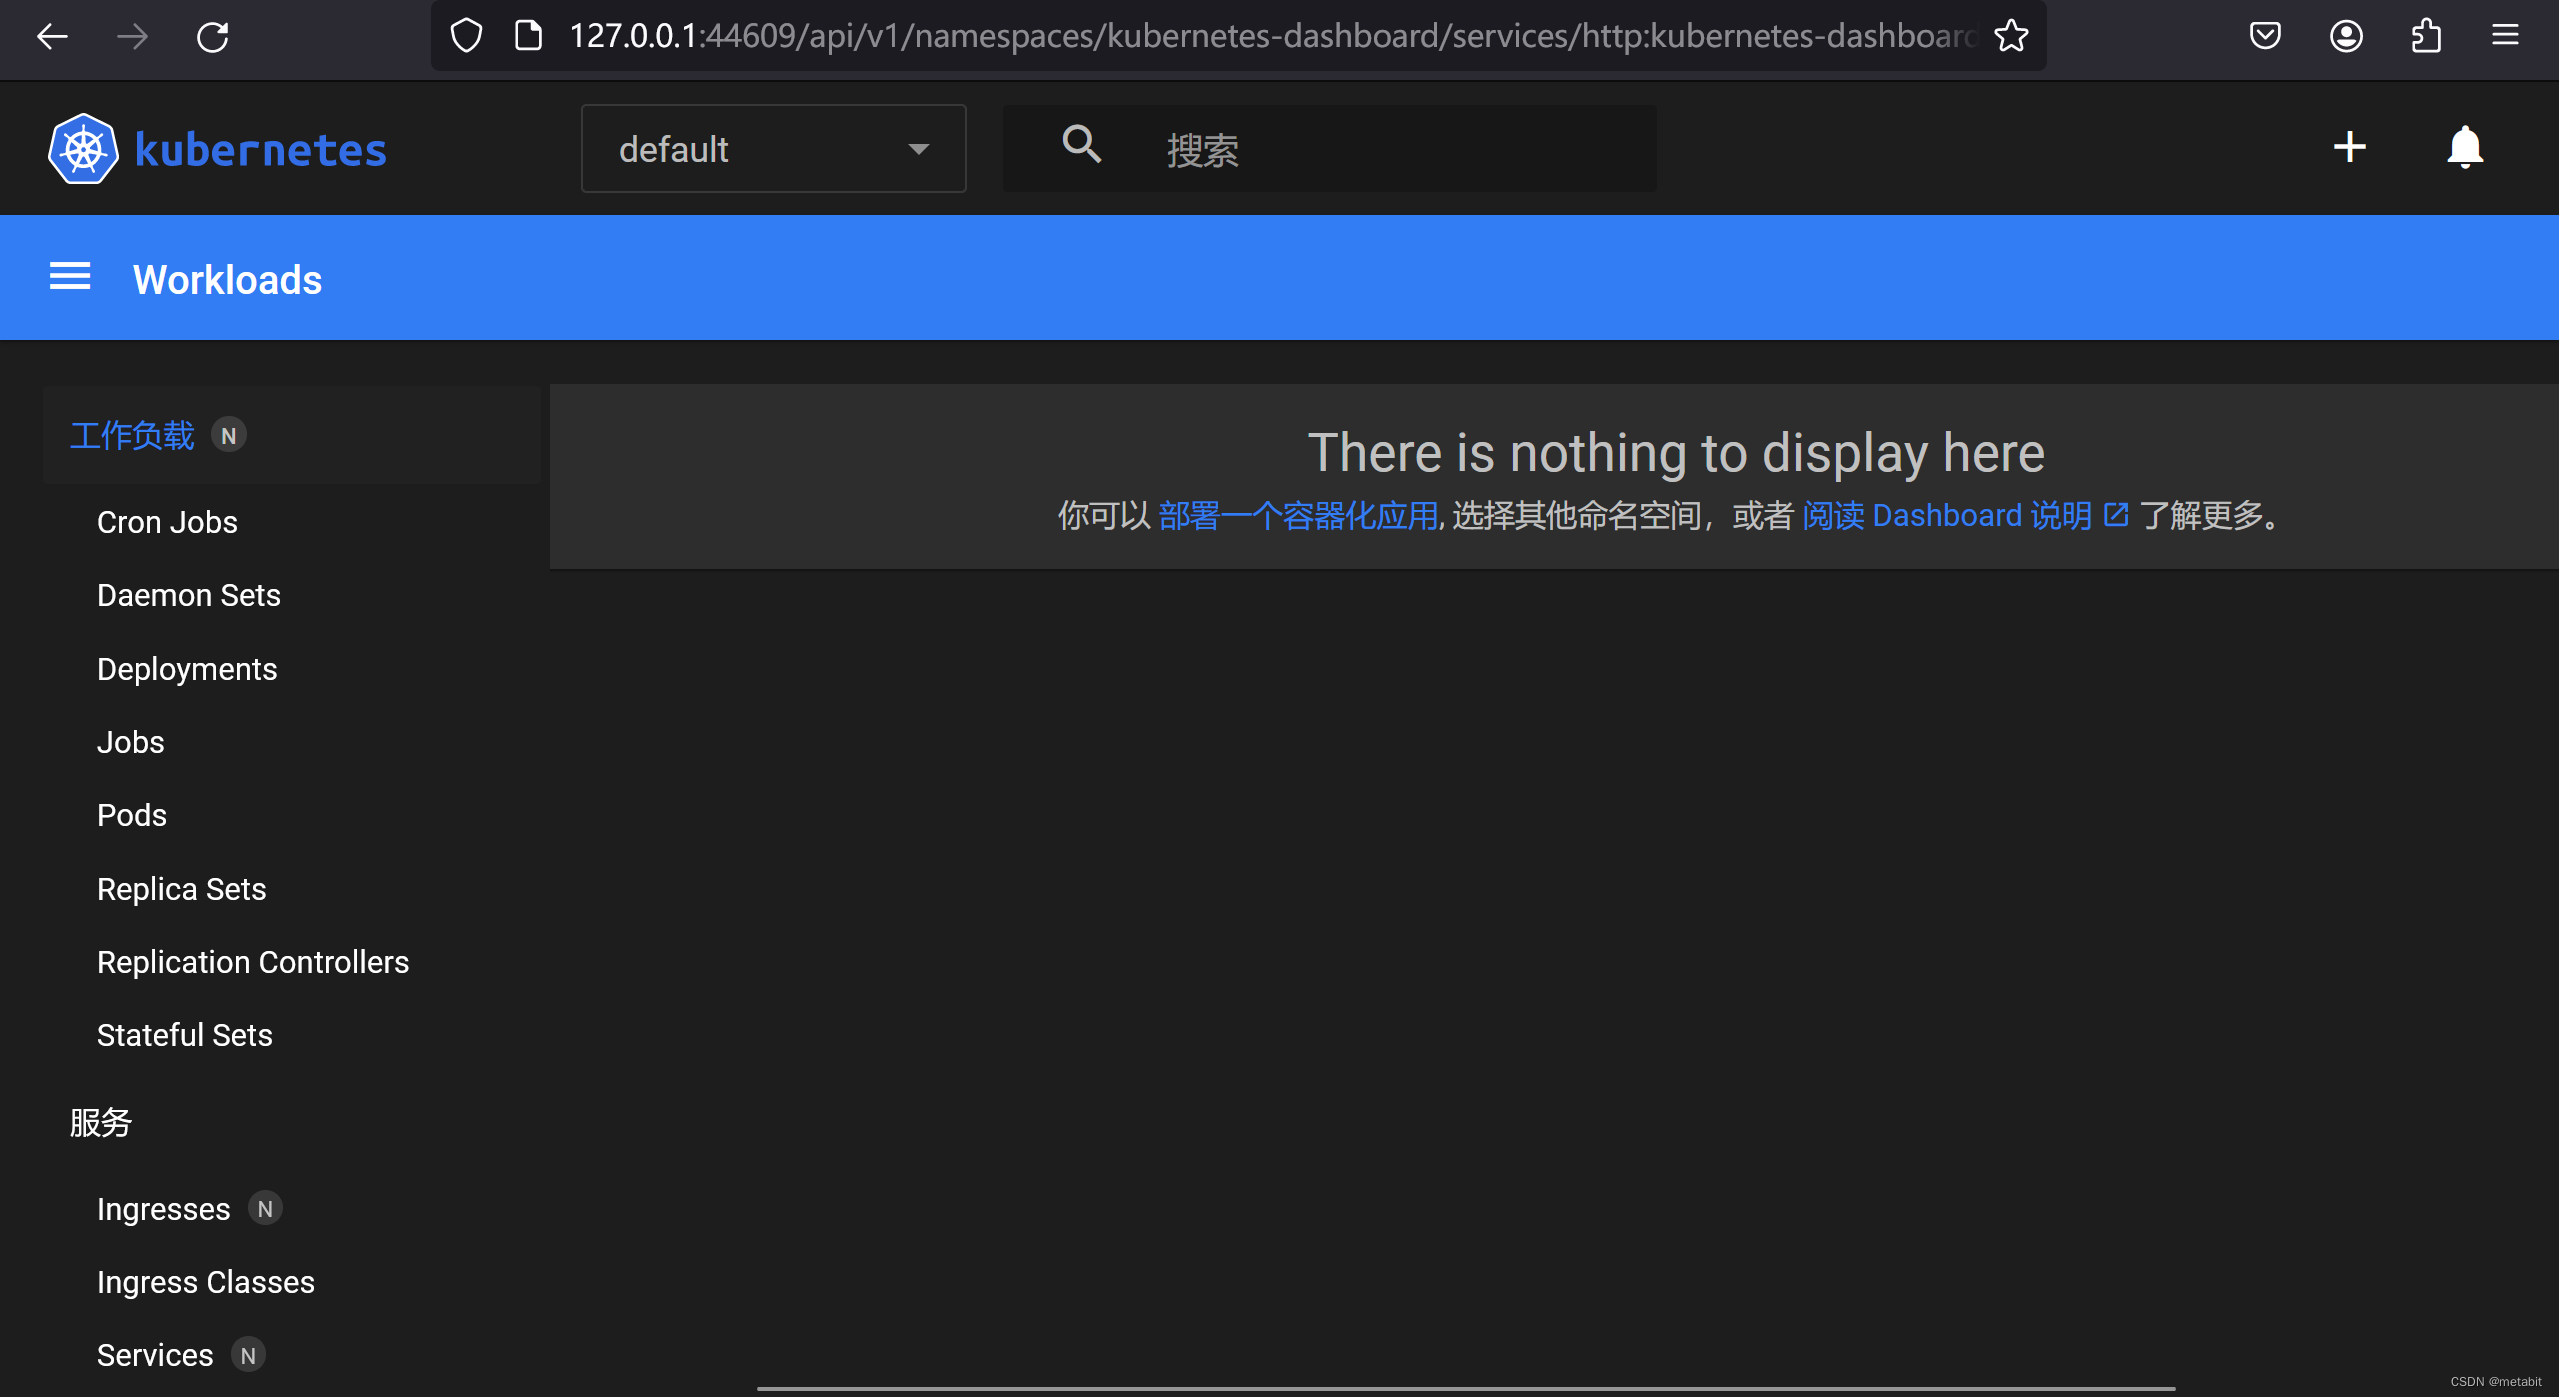The image size is (2559, 1397).
Task: Open the default namespace dropdown
Action: (x=773, y=149)
